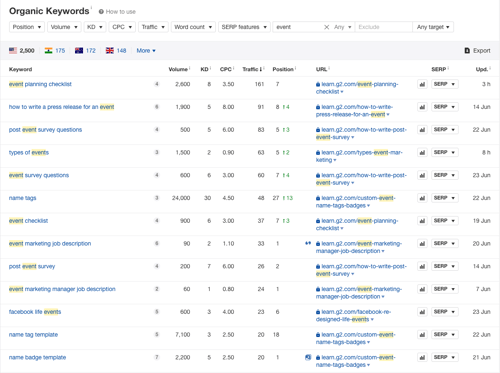Open SERP dropdown for types of events row
This screenshot has width=500, height=373.
(445, 152)
